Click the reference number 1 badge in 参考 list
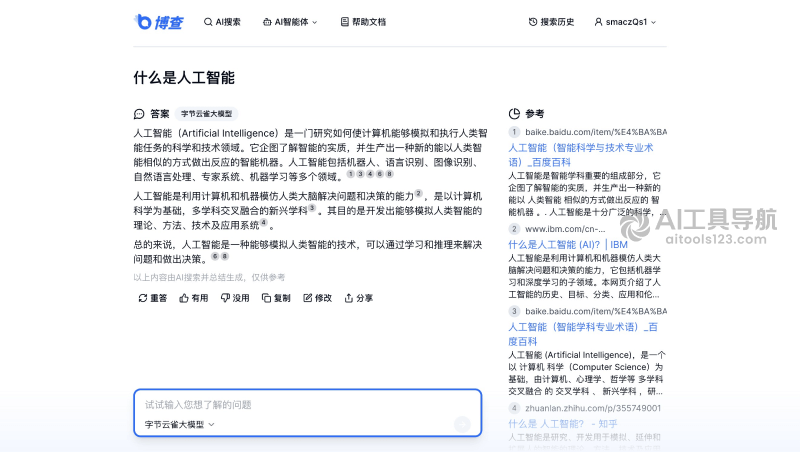This screenshot has height=452, width=800. pos(514,132)
